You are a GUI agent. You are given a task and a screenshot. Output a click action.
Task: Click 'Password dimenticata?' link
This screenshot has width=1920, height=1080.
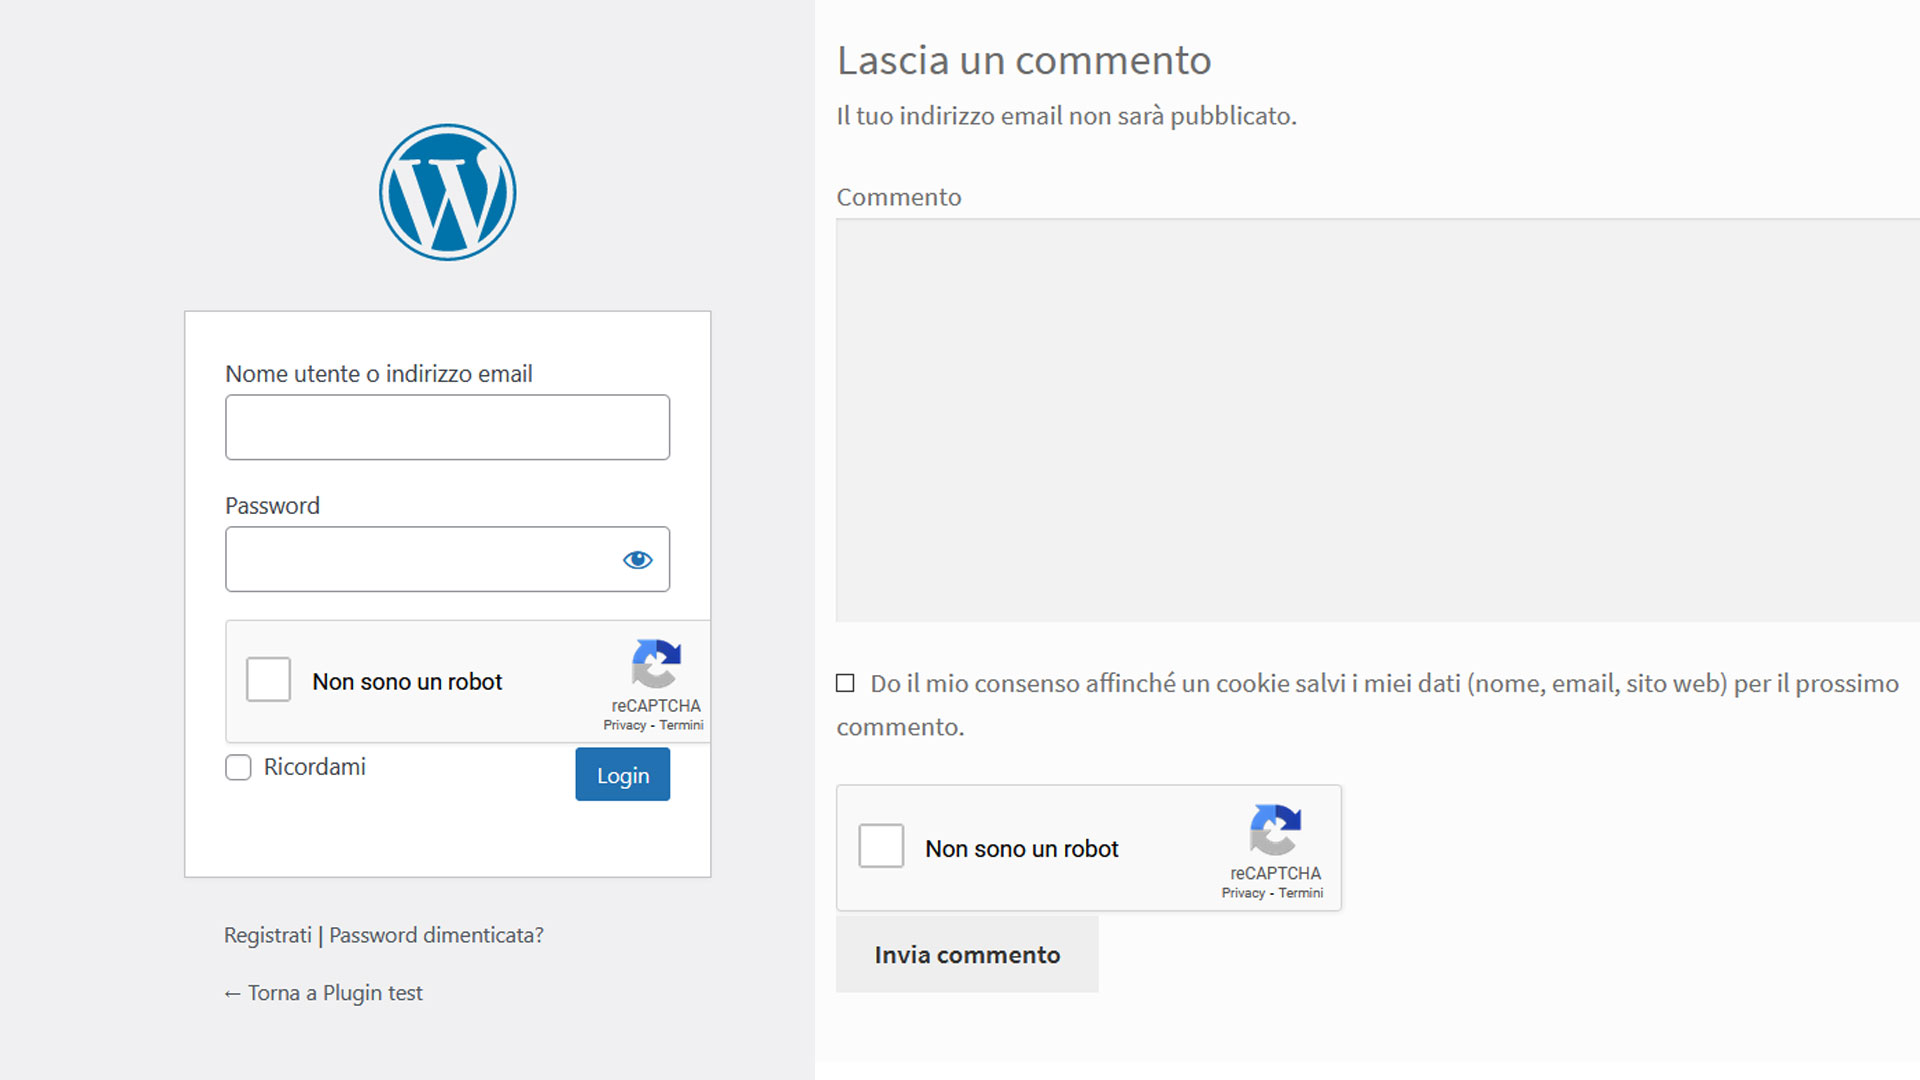tap(436, 935)
